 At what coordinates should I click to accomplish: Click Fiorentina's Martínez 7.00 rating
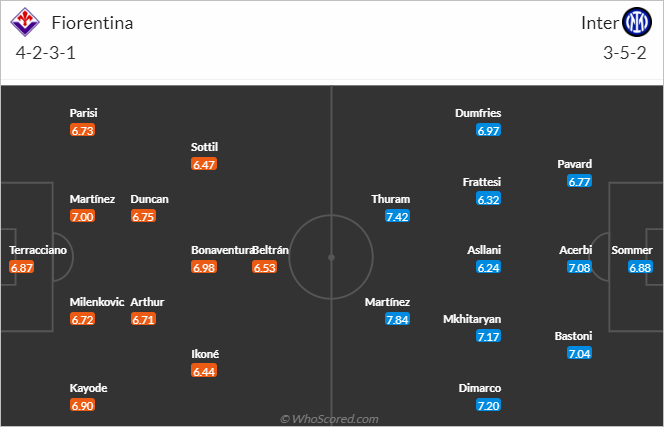point(82,216)
